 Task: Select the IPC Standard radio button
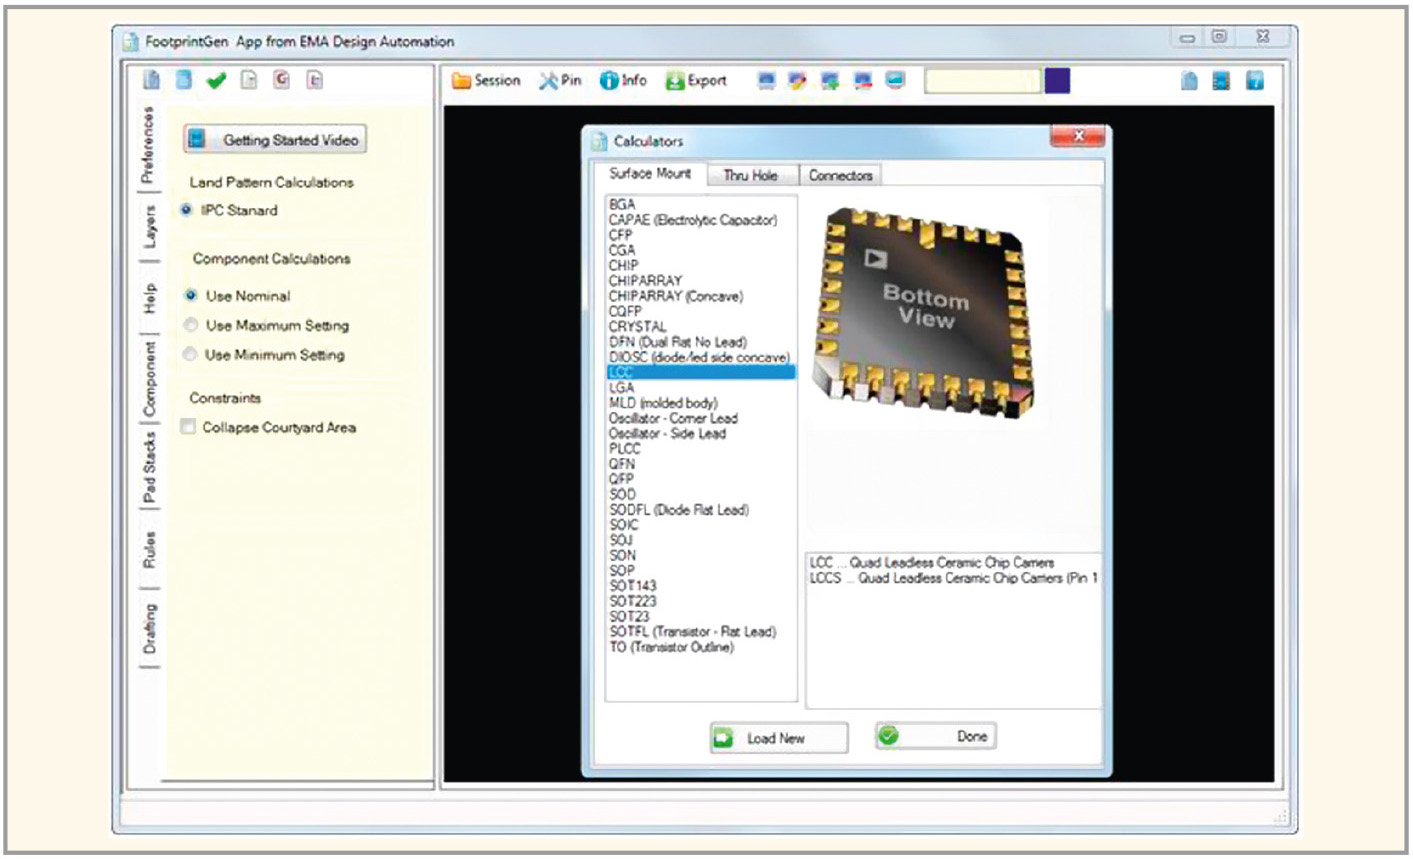click(x=187, y=210)
